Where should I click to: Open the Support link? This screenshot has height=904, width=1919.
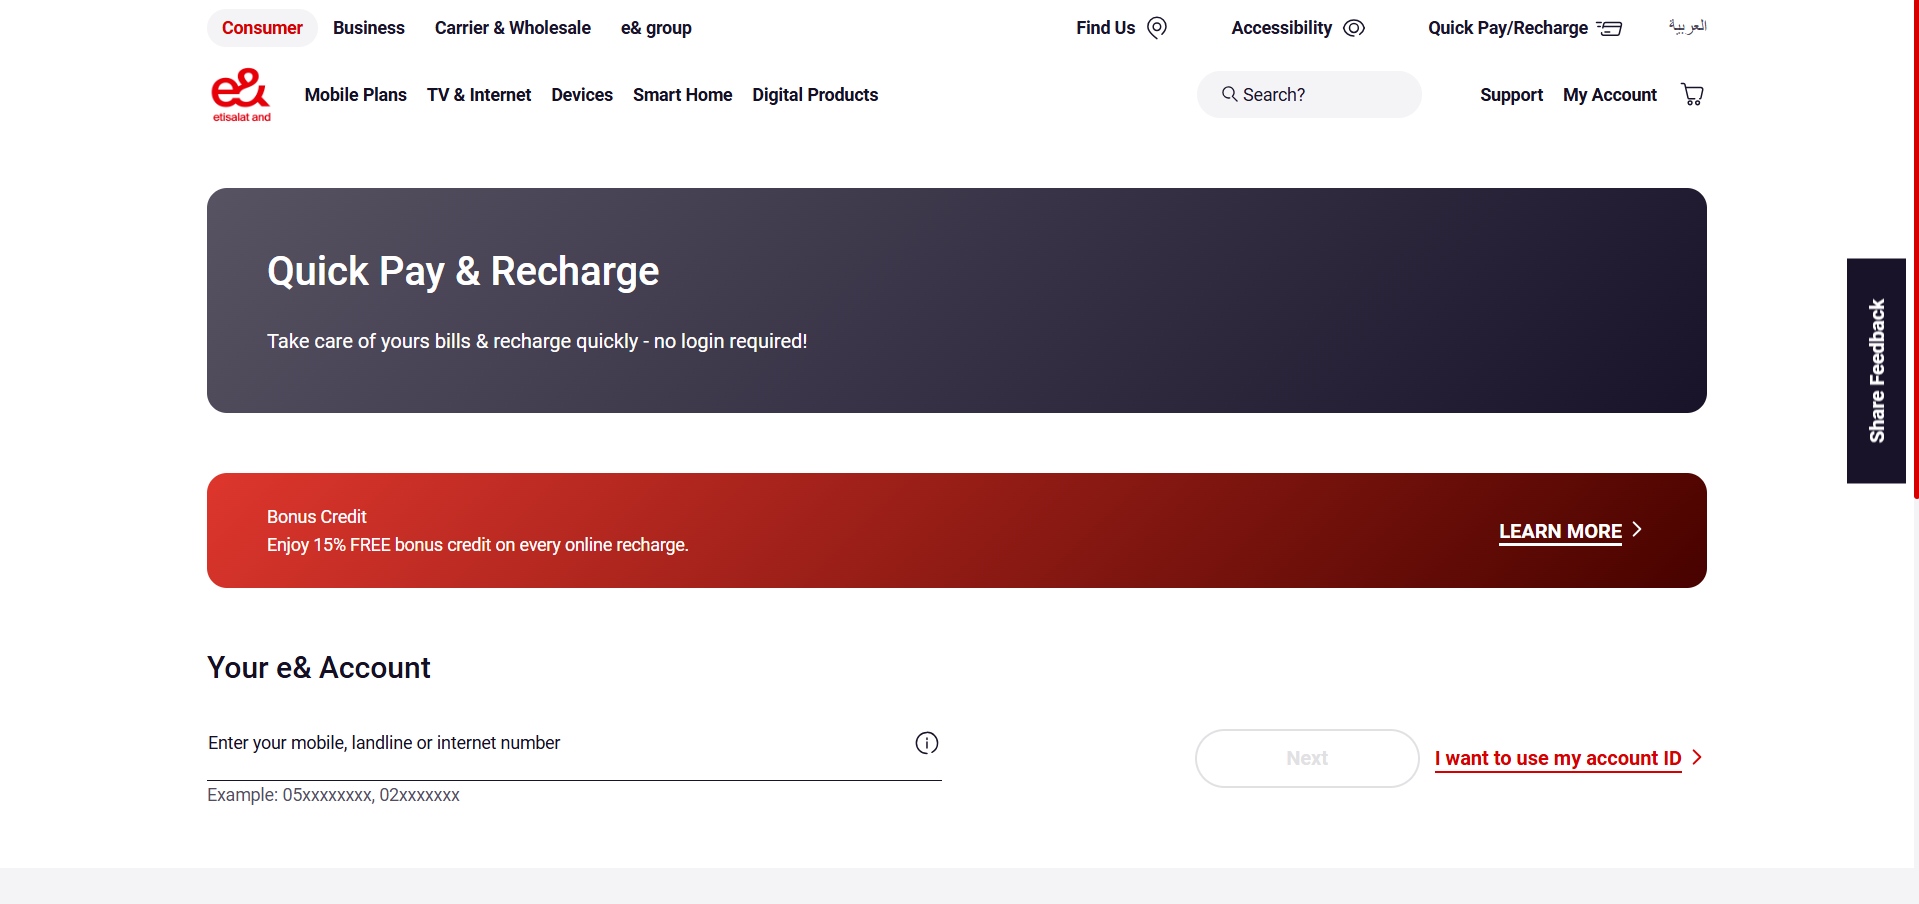click(1512, 95)
